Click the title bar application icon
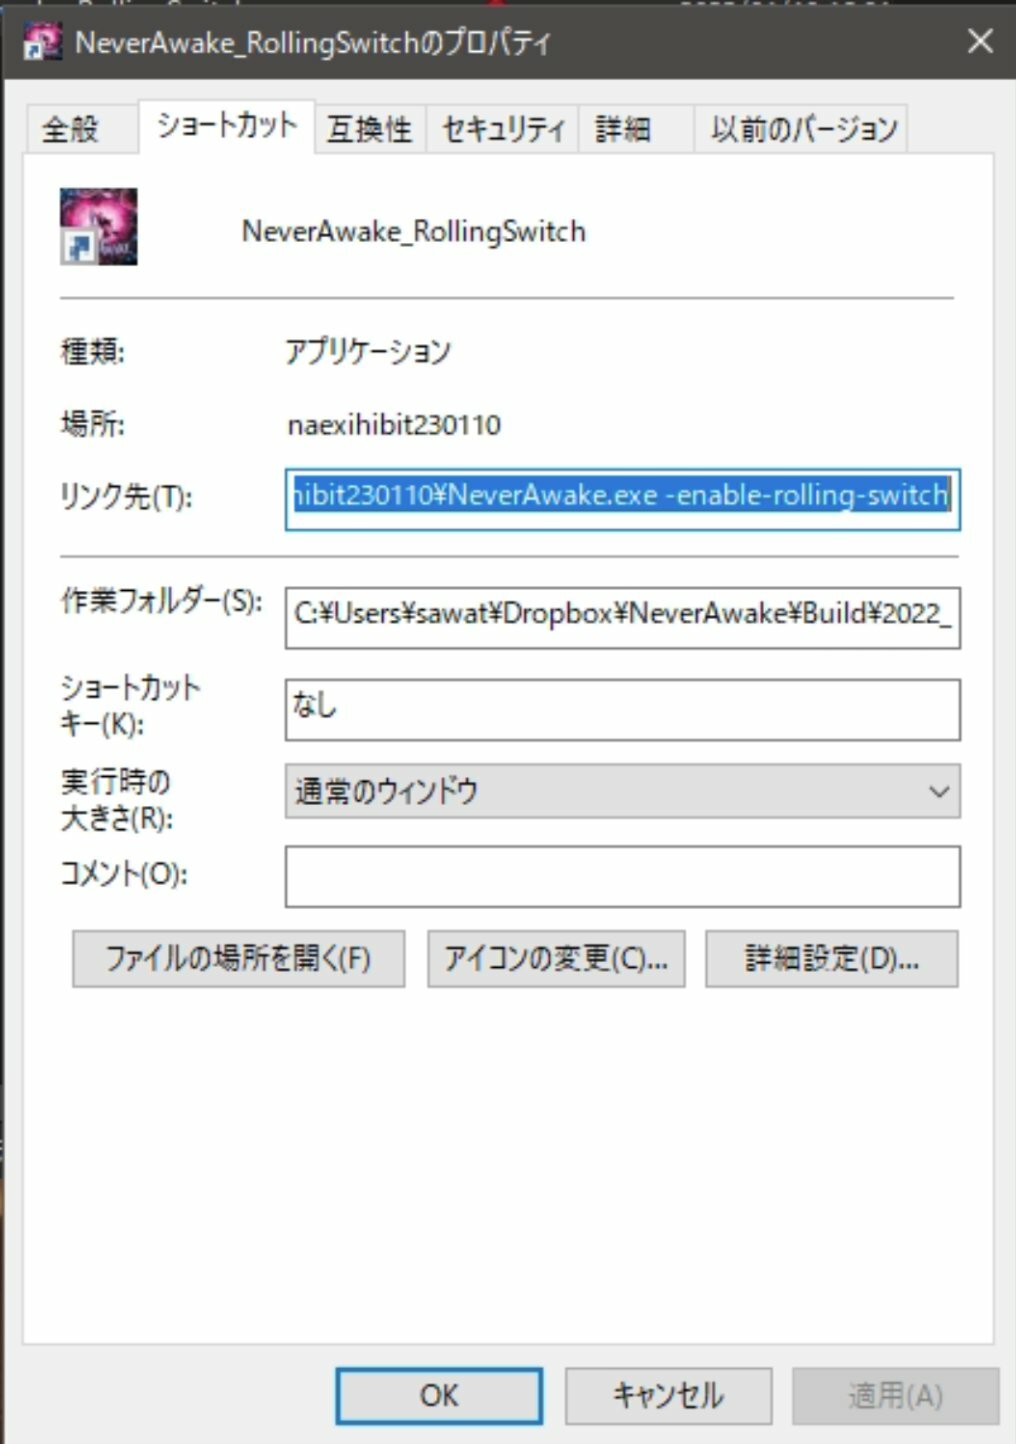 point(42,41)
